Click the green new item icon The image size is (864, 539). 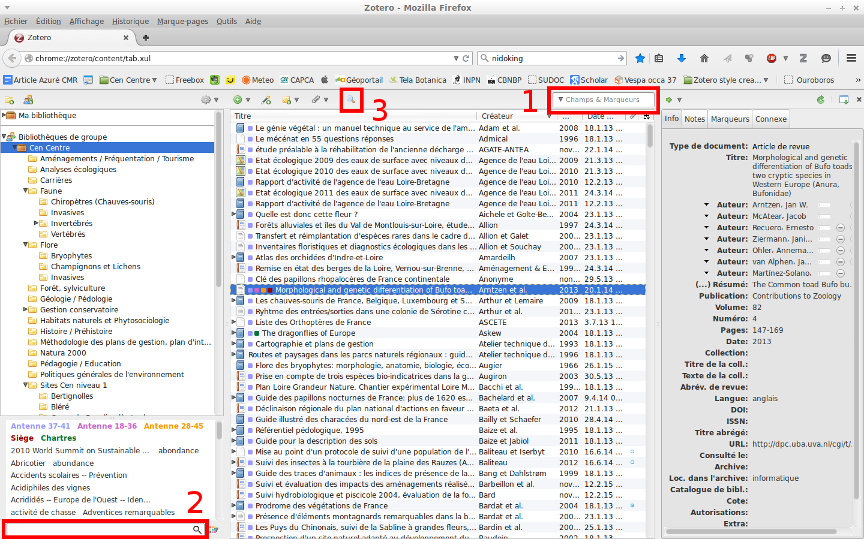point(237,100)
